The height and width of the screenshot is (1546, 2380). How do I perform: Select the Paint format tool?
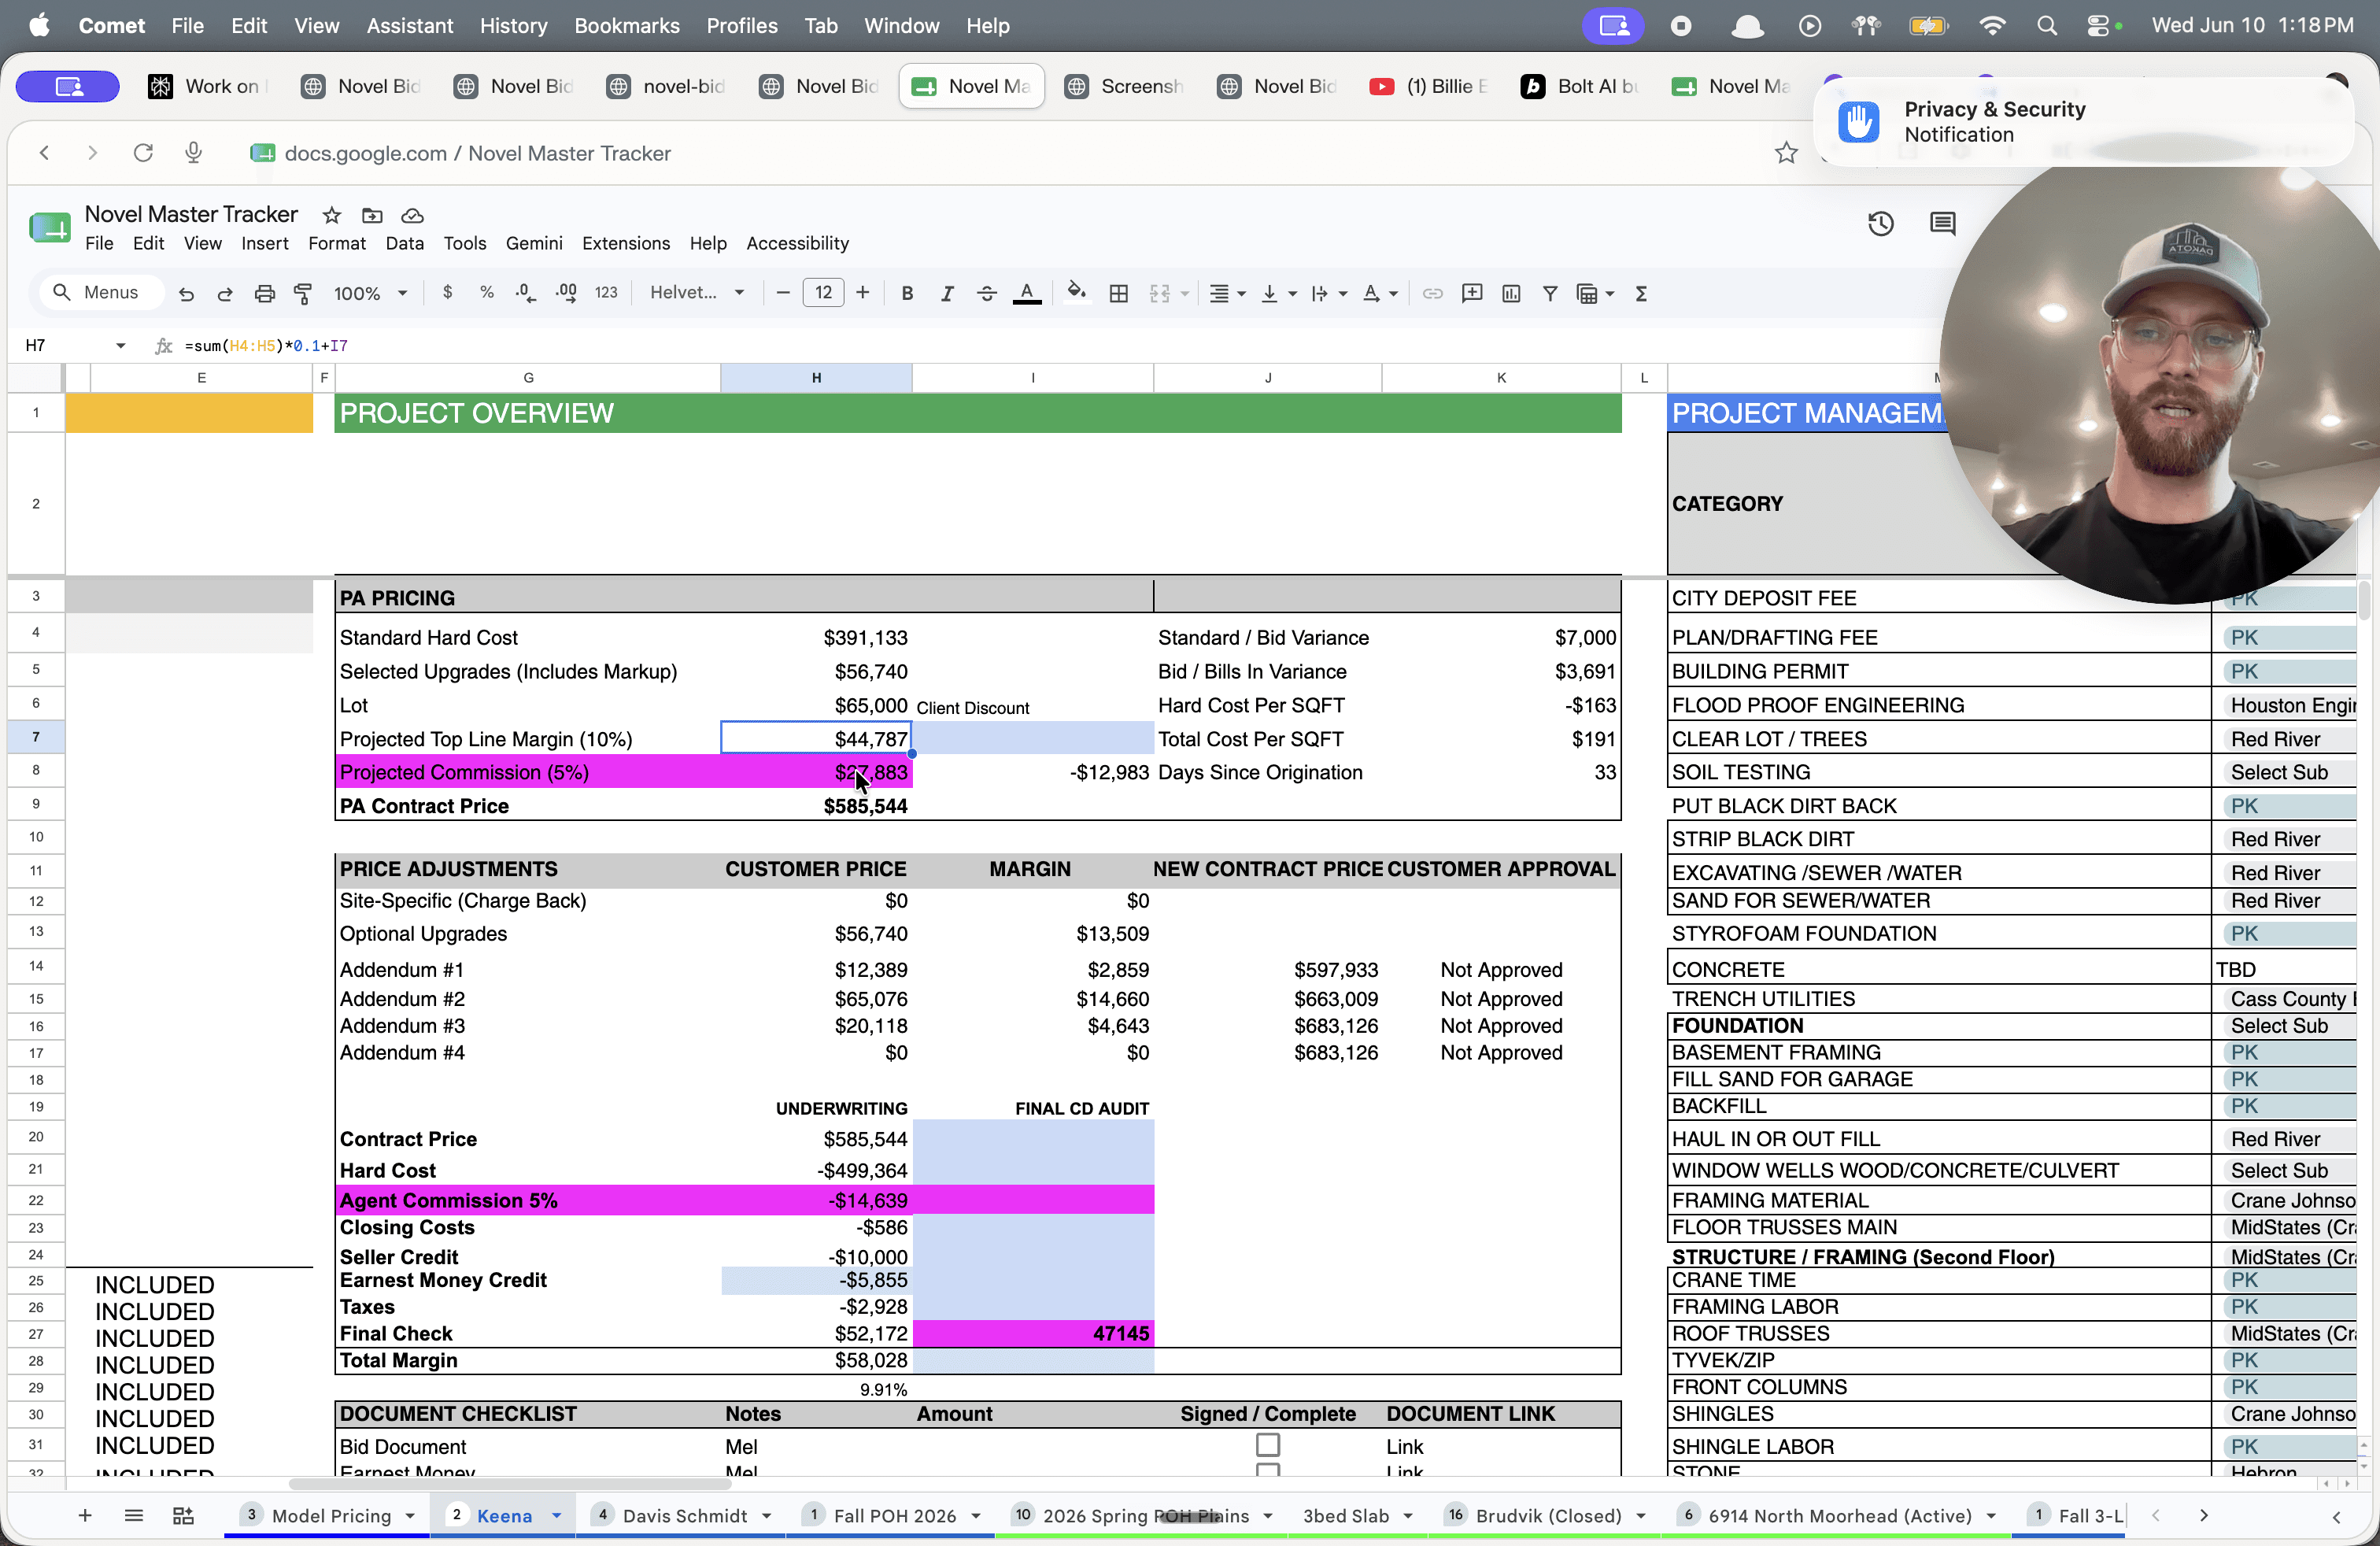[x=302, y=293]
